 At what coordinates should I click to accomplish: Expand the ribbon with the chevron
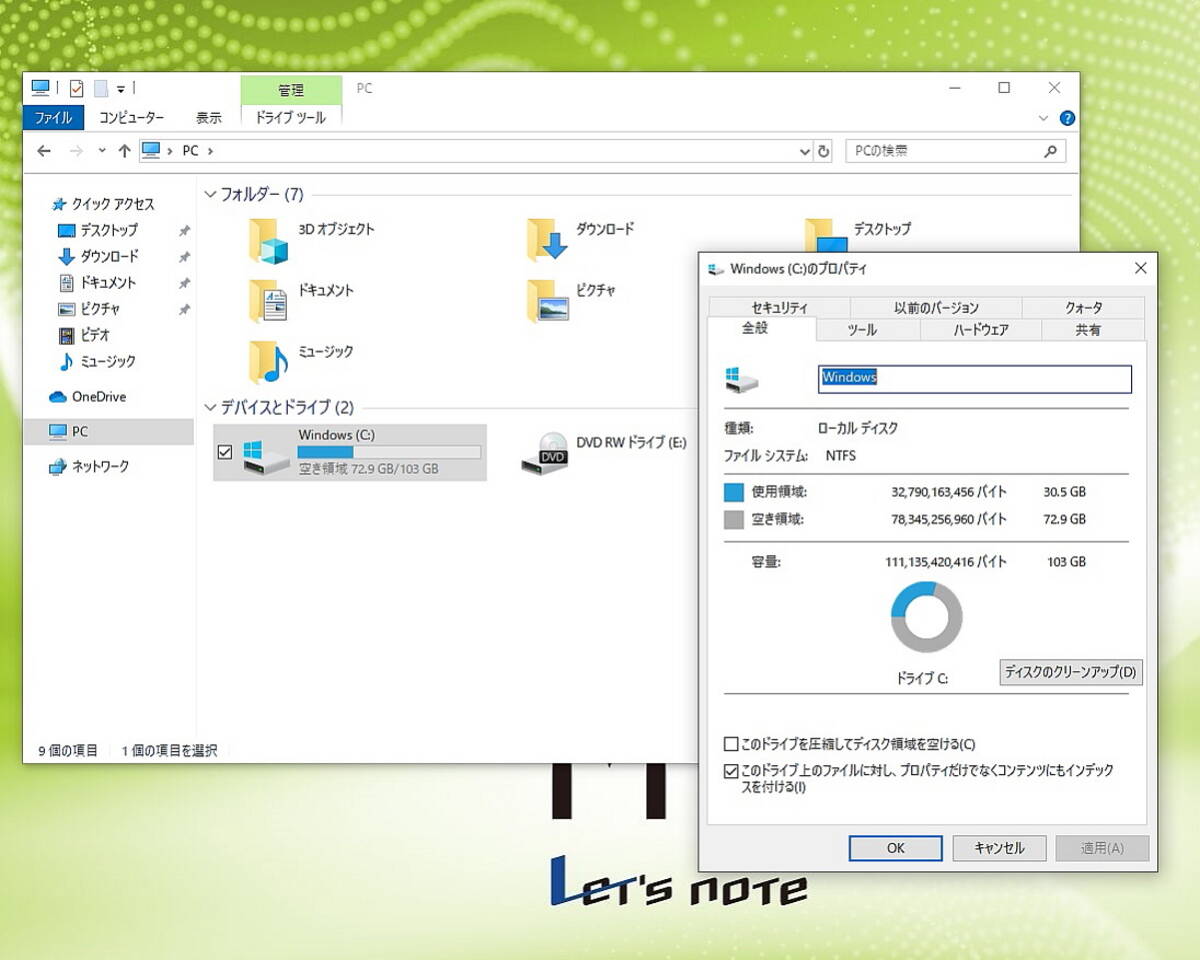pos(1044,117)
